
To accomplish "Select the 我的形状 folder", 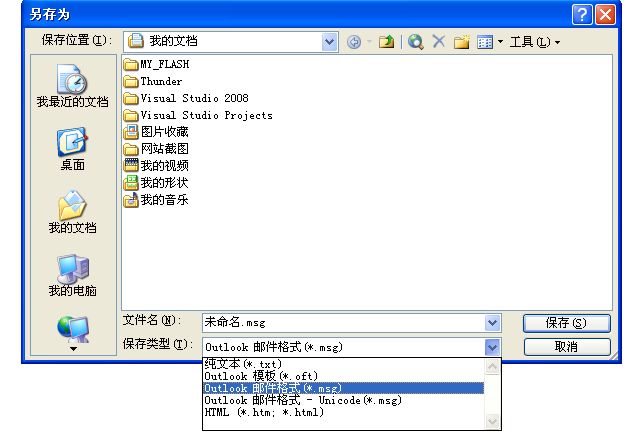I will [x=156, y=183].
